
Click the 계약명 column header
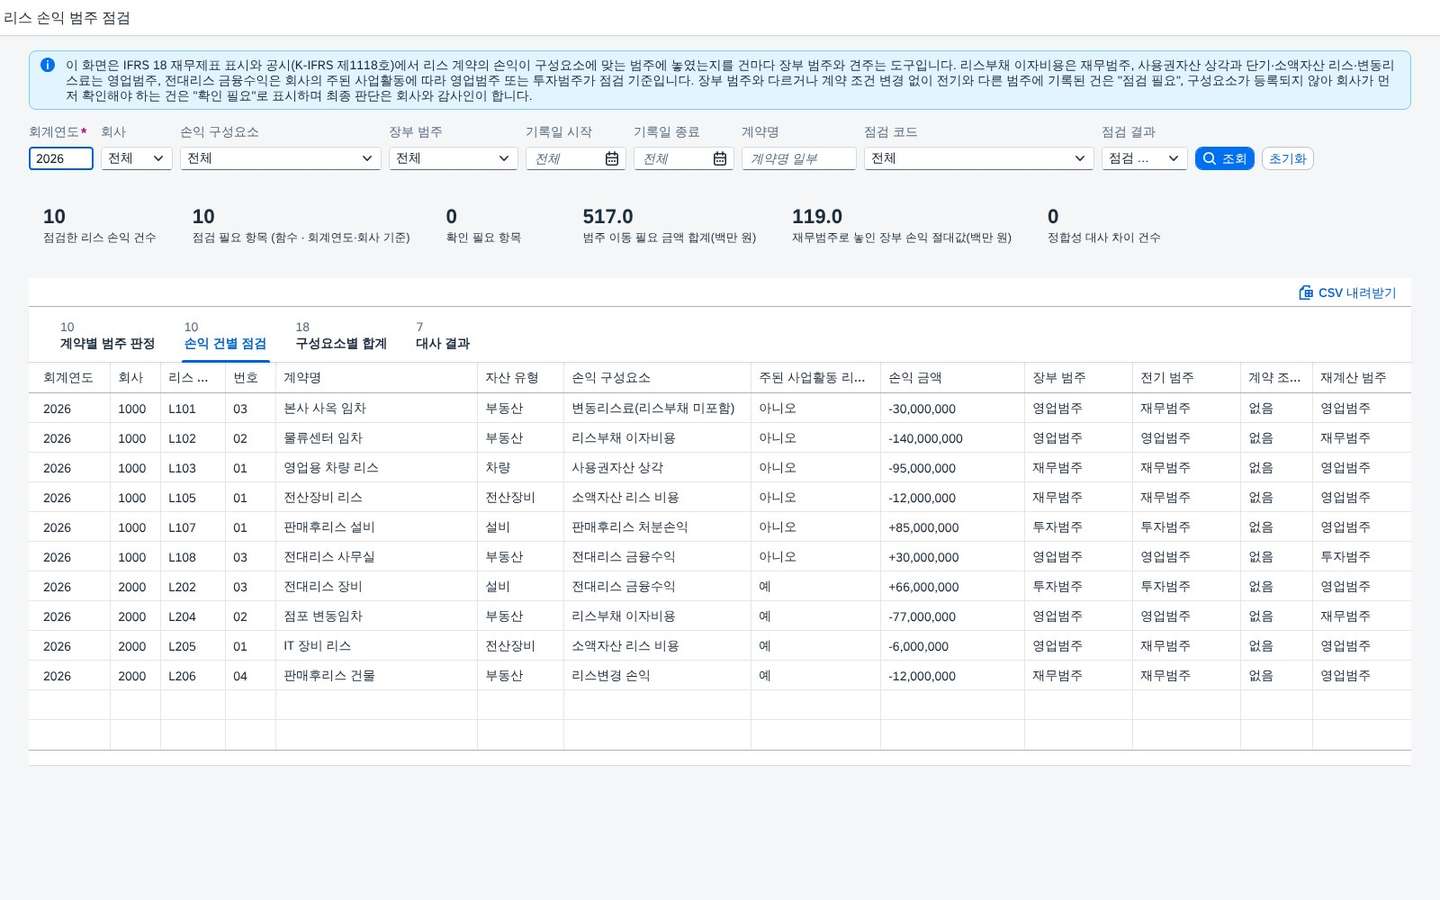[376, 378]
